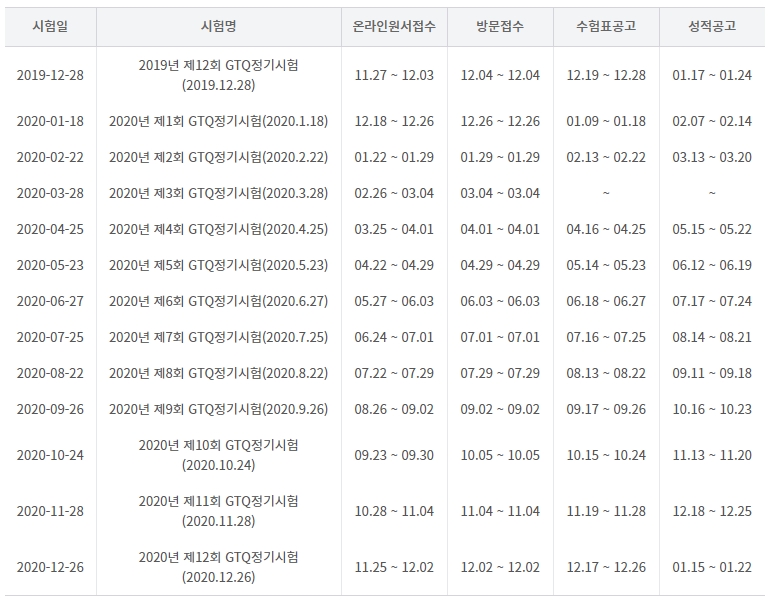Select exam date 2020-04-25
Image resolution: width=773 pixels, height=602 pixels.
[x=50, y=229]
